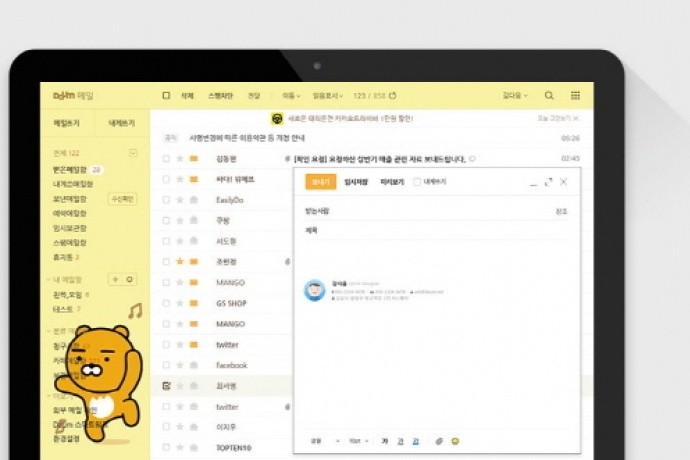690x460 pixels.
Task: Open the 휴지통 trash folder
Action: (63, 257)
